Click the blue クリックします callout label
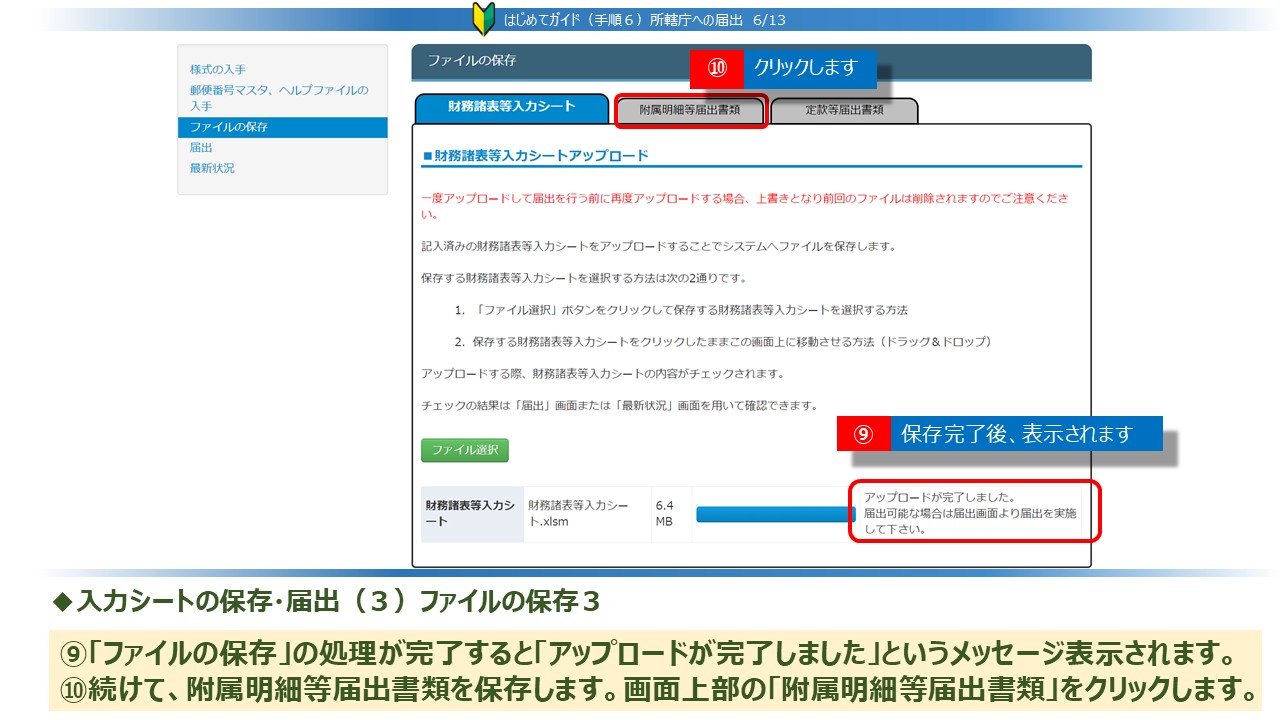The height and width of the screenshot is (720, 1280). coord(809,68)
